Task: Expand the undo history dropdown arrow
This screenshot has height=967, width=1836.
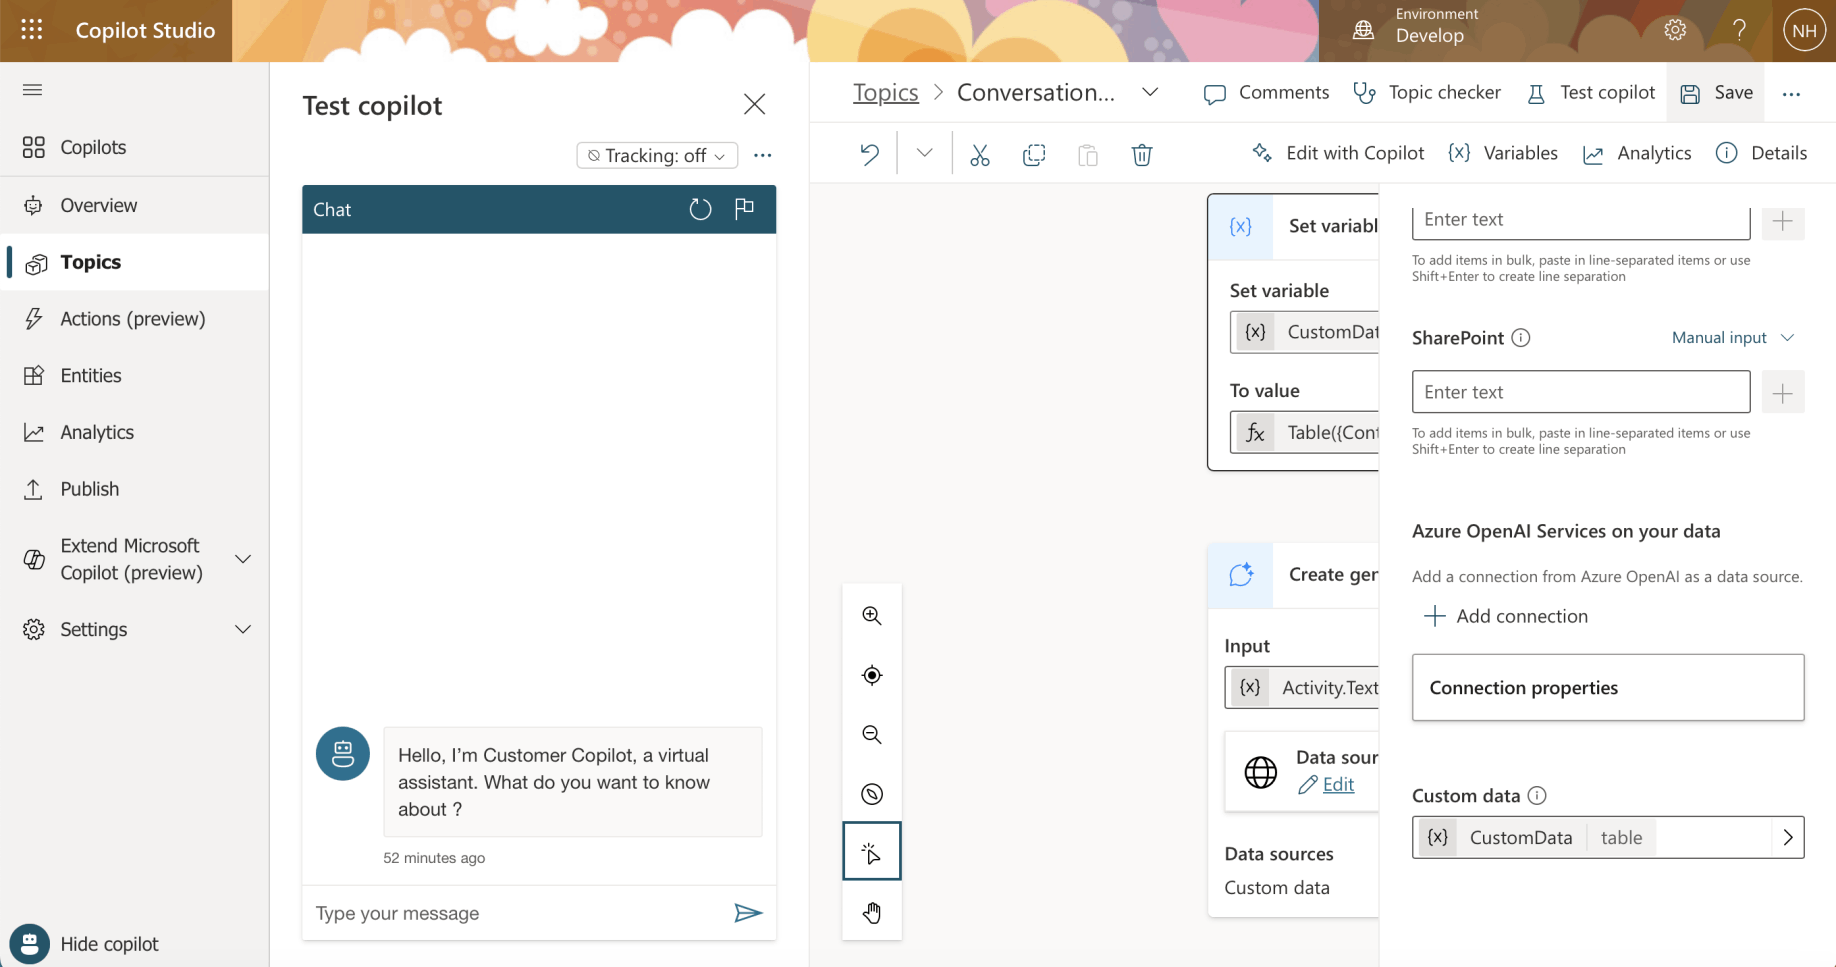Action: tap(924, 153)
